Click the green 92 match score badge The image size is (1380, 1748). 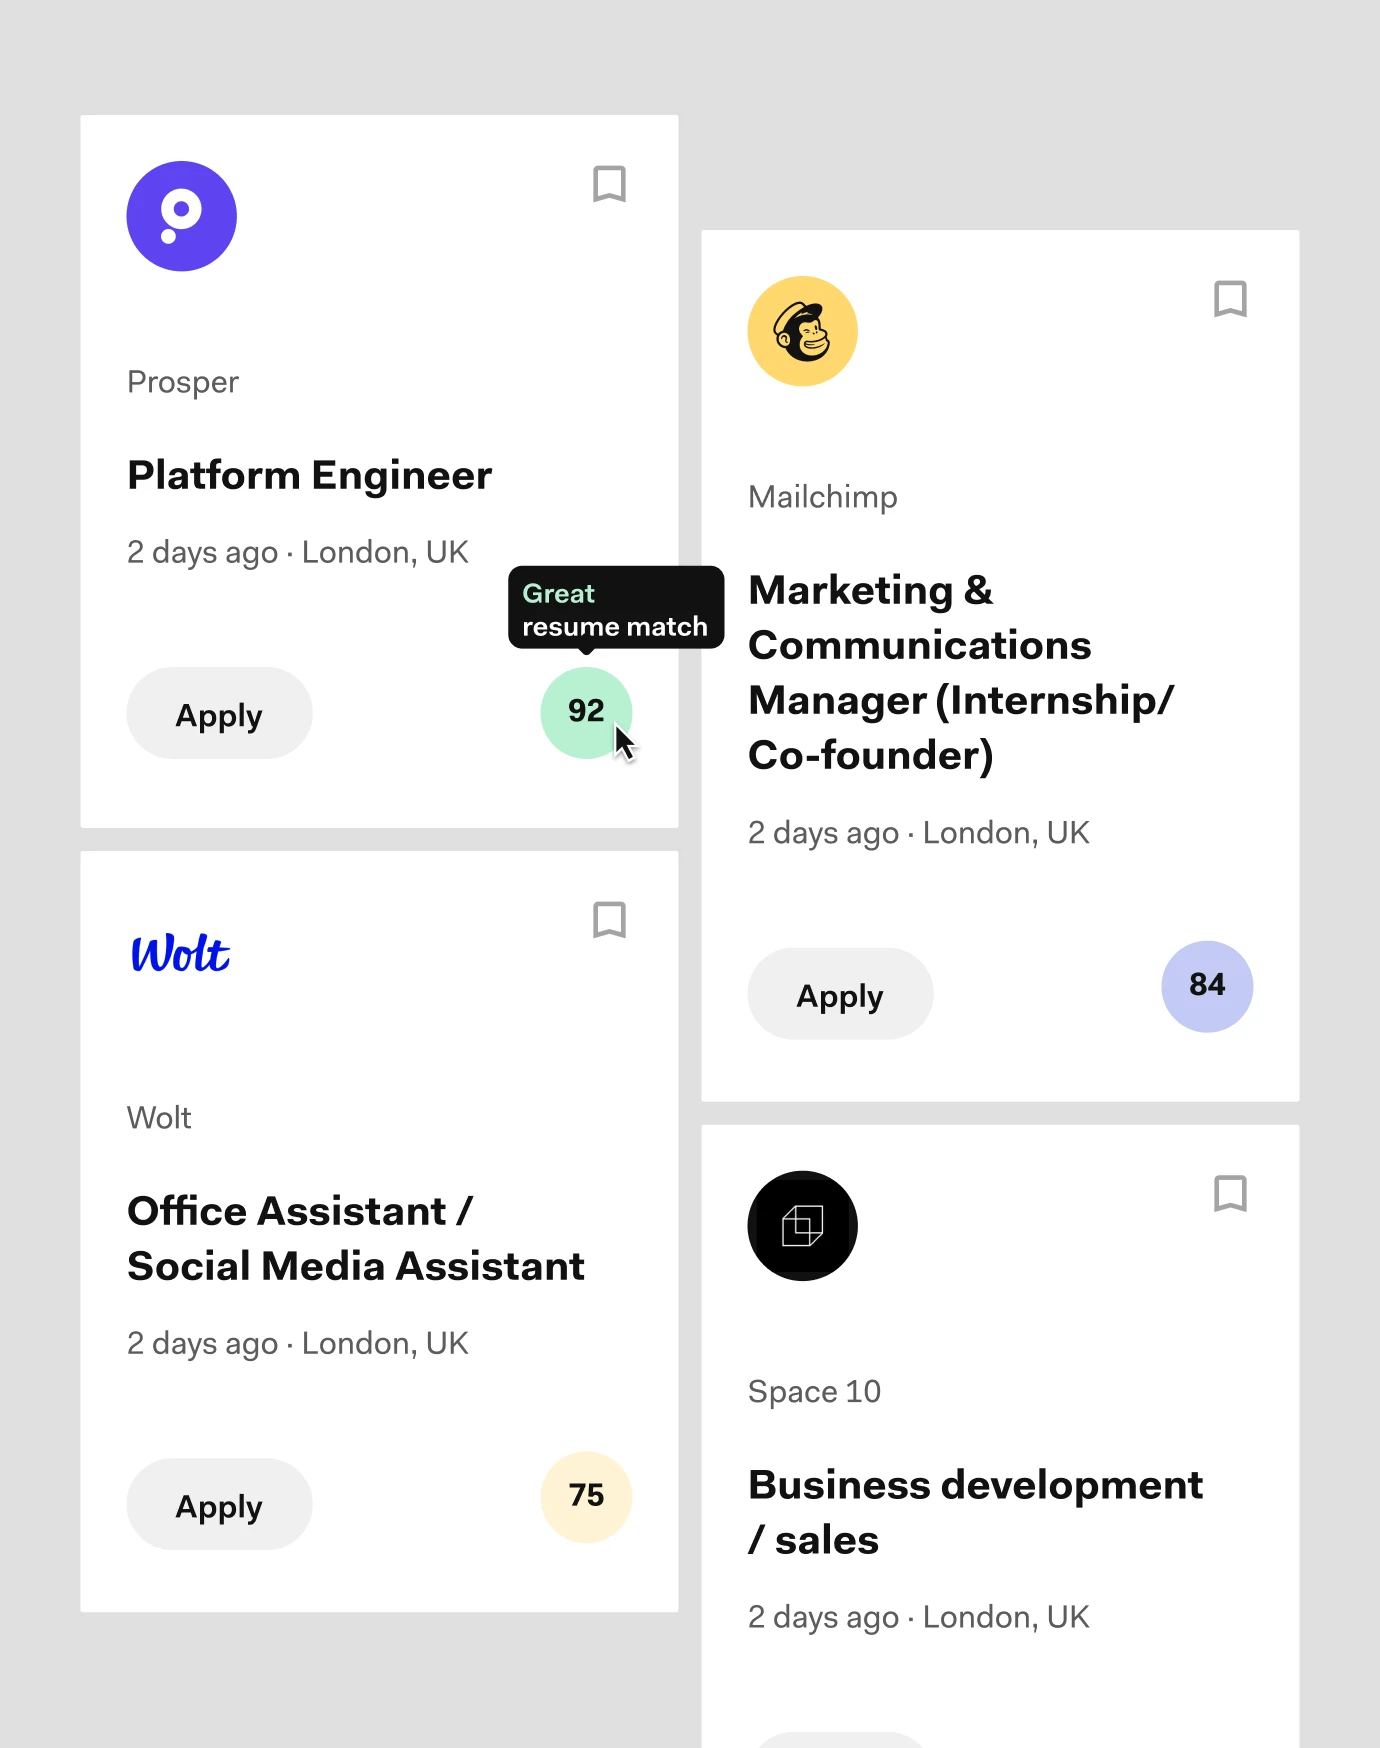[586, 712]
